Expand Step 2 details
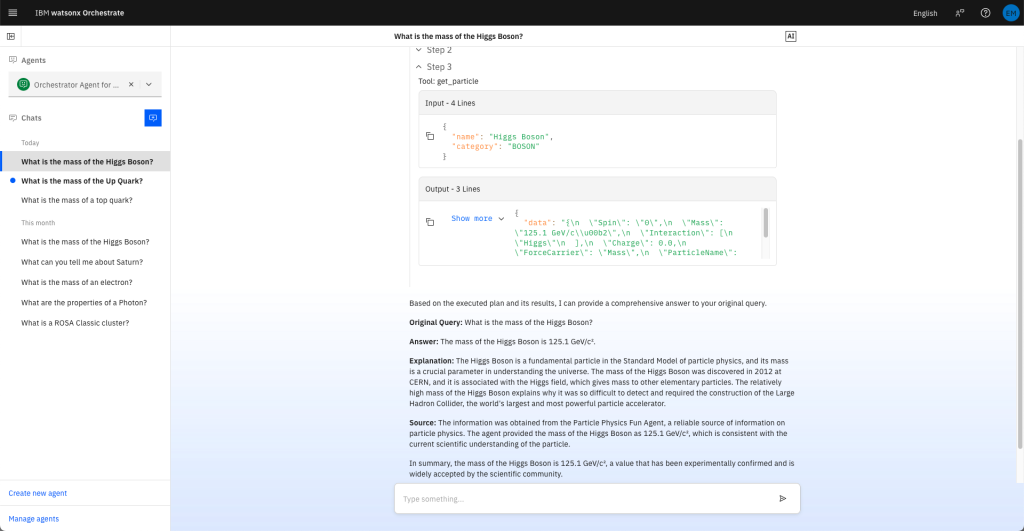 tap(434, 50)
